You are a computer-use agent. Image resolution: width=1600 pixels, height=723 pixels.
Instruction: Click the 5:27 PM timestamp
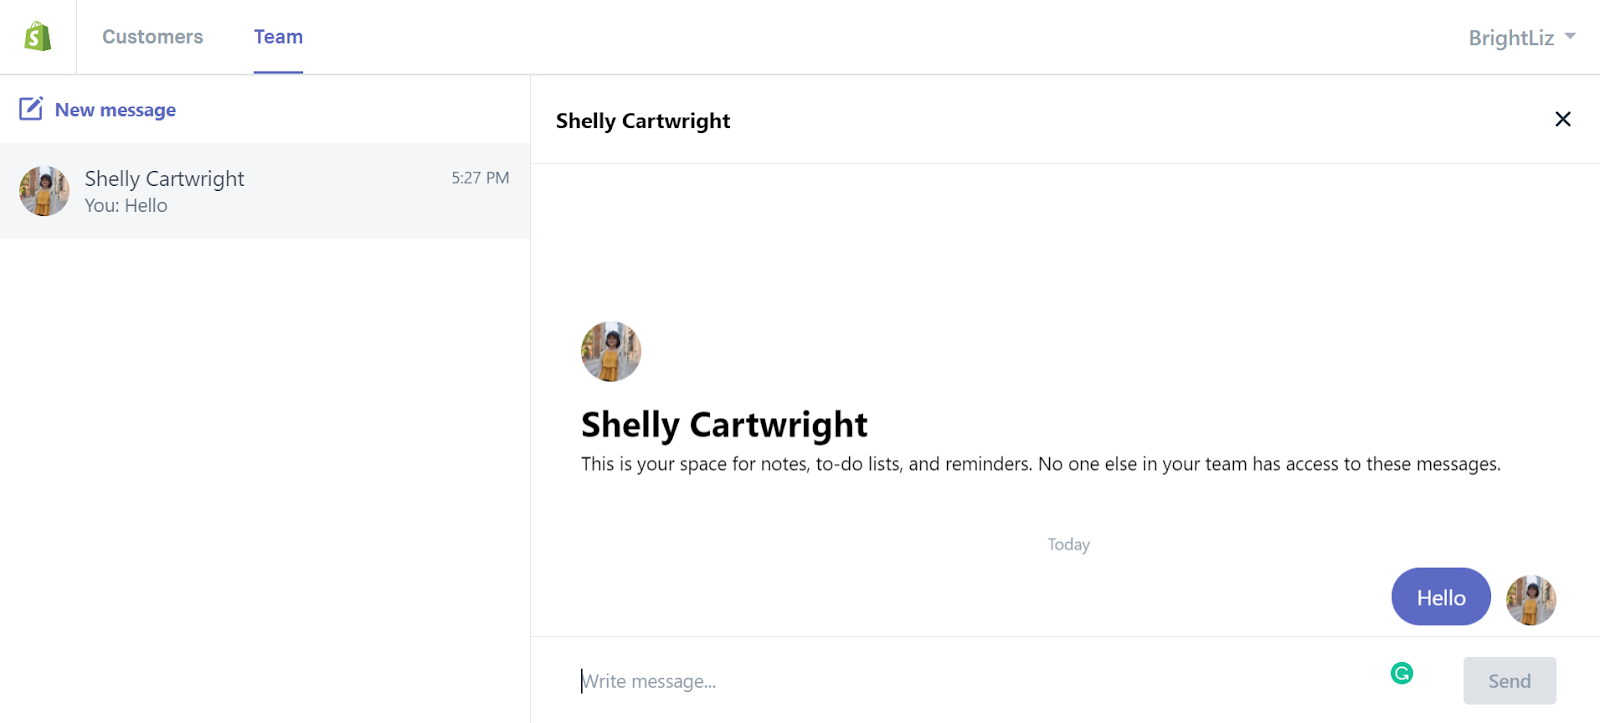480,178
